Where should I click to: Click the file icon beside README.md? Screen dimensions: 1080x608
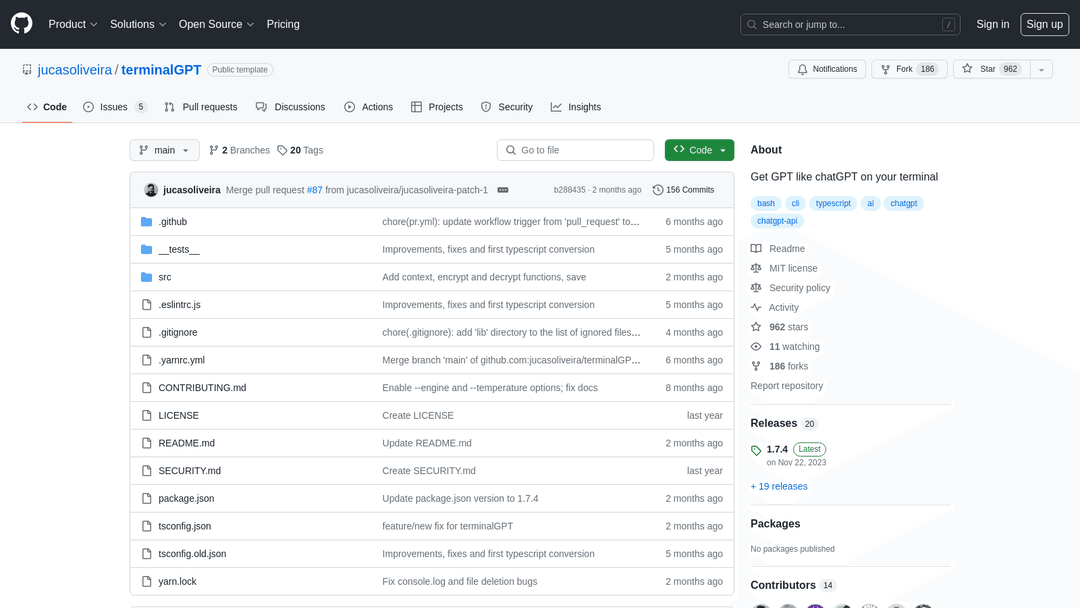point(146,443)
